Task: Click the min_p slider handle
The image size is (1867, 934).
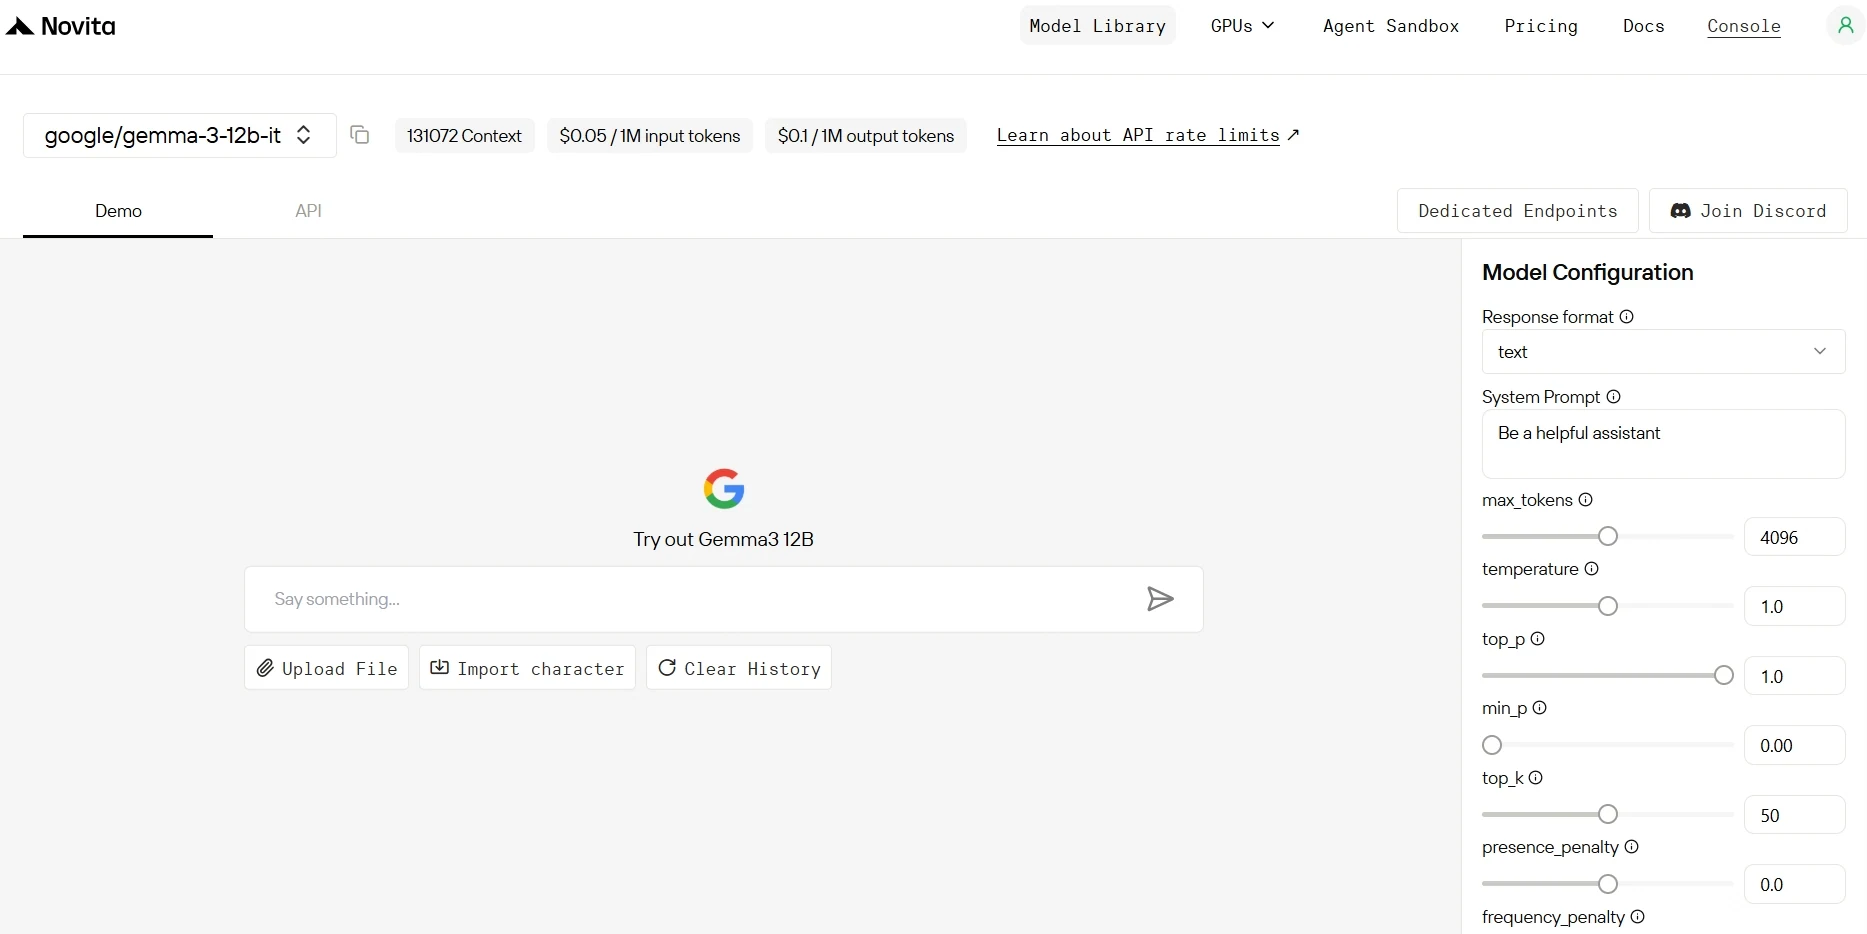Action: (1492, 745)
